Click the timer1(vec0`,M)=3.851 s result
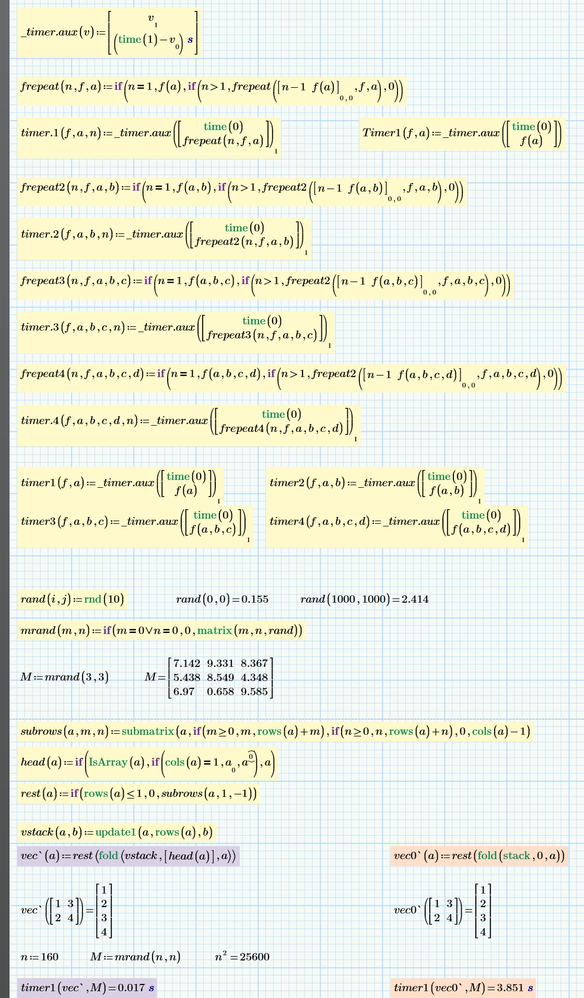The height and width of the screenshot is (998, 584). 464,988
